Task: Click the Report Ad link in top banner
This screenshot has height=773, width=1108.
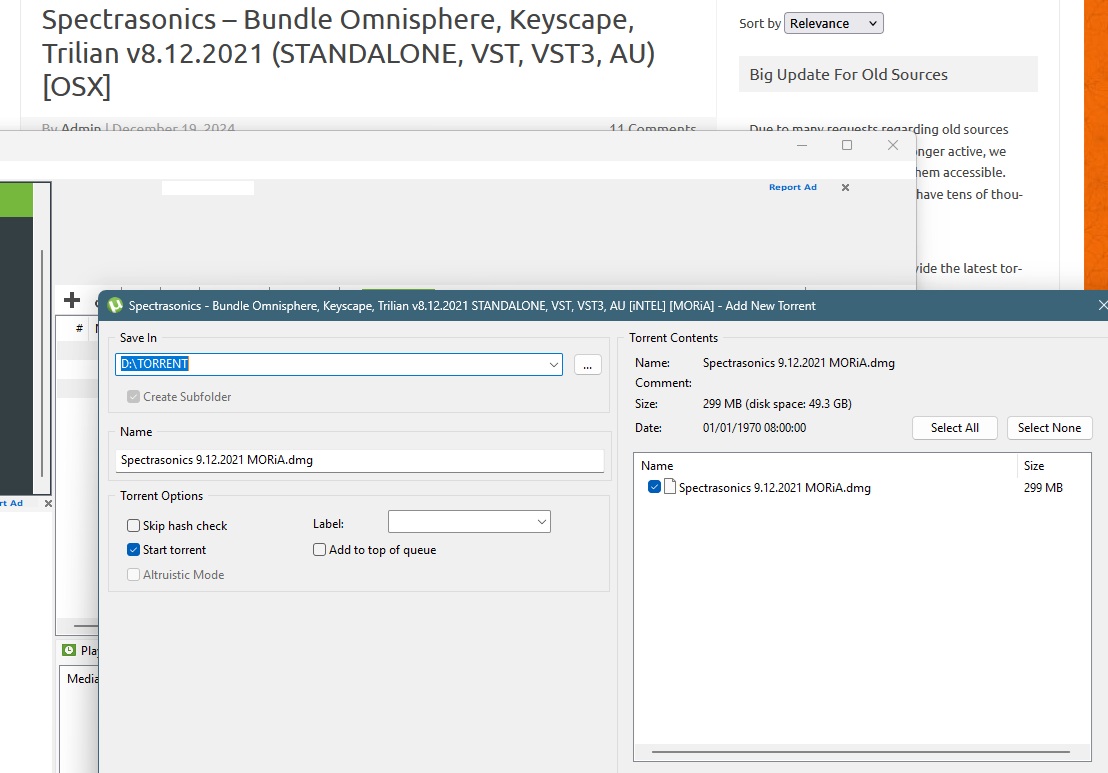Action: coord(793,187)
